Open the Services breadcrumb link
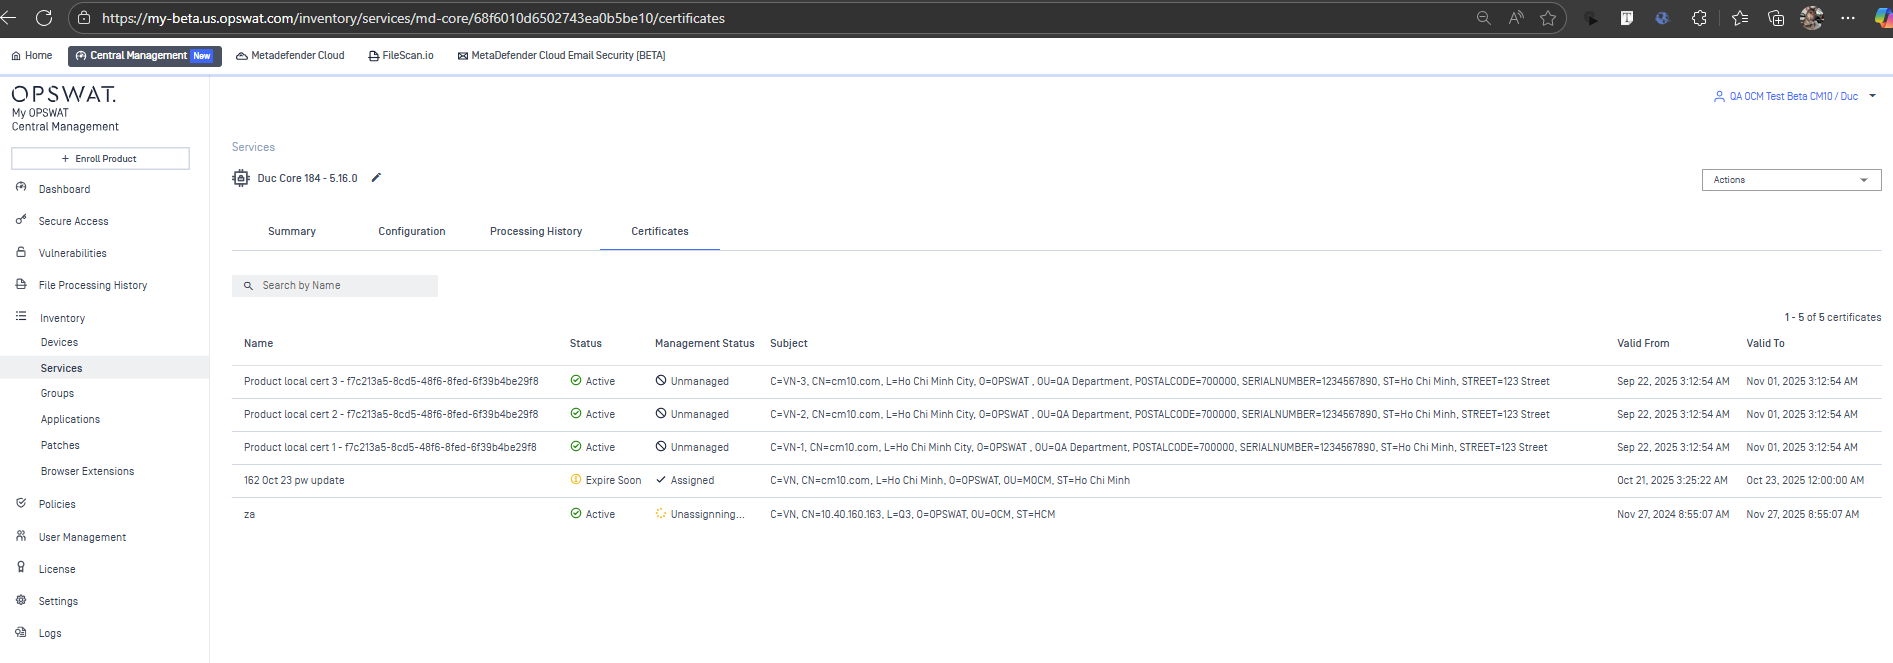This screenshot has height=663, width=1893. [253, 147]
